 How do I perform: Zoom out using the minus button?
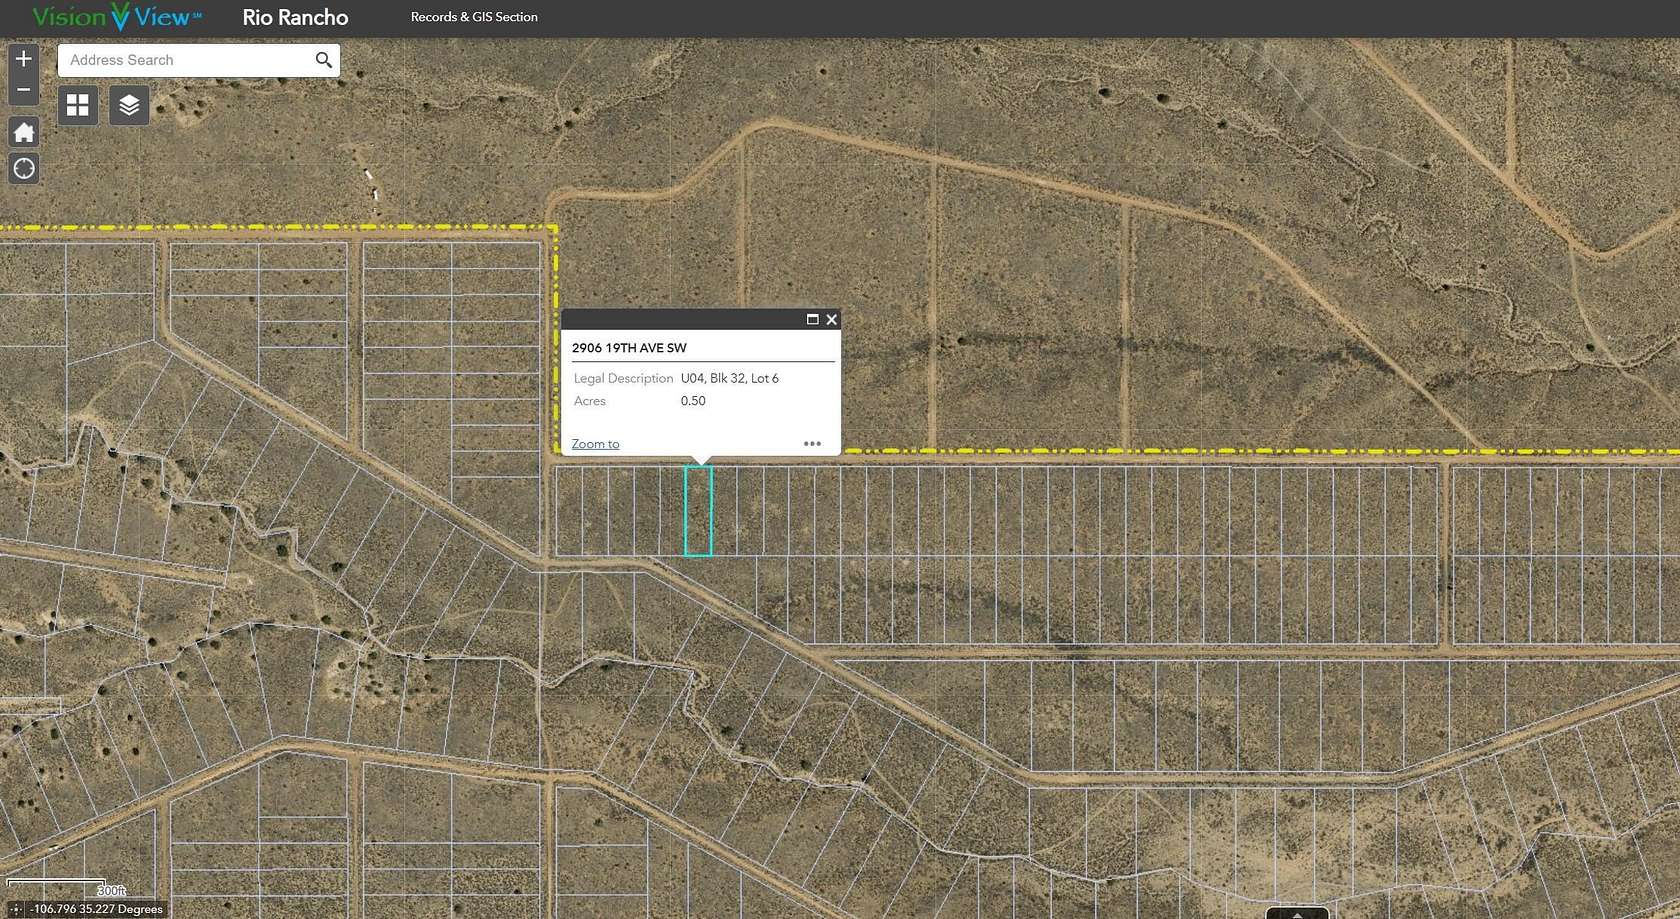[x=23, y=89]
